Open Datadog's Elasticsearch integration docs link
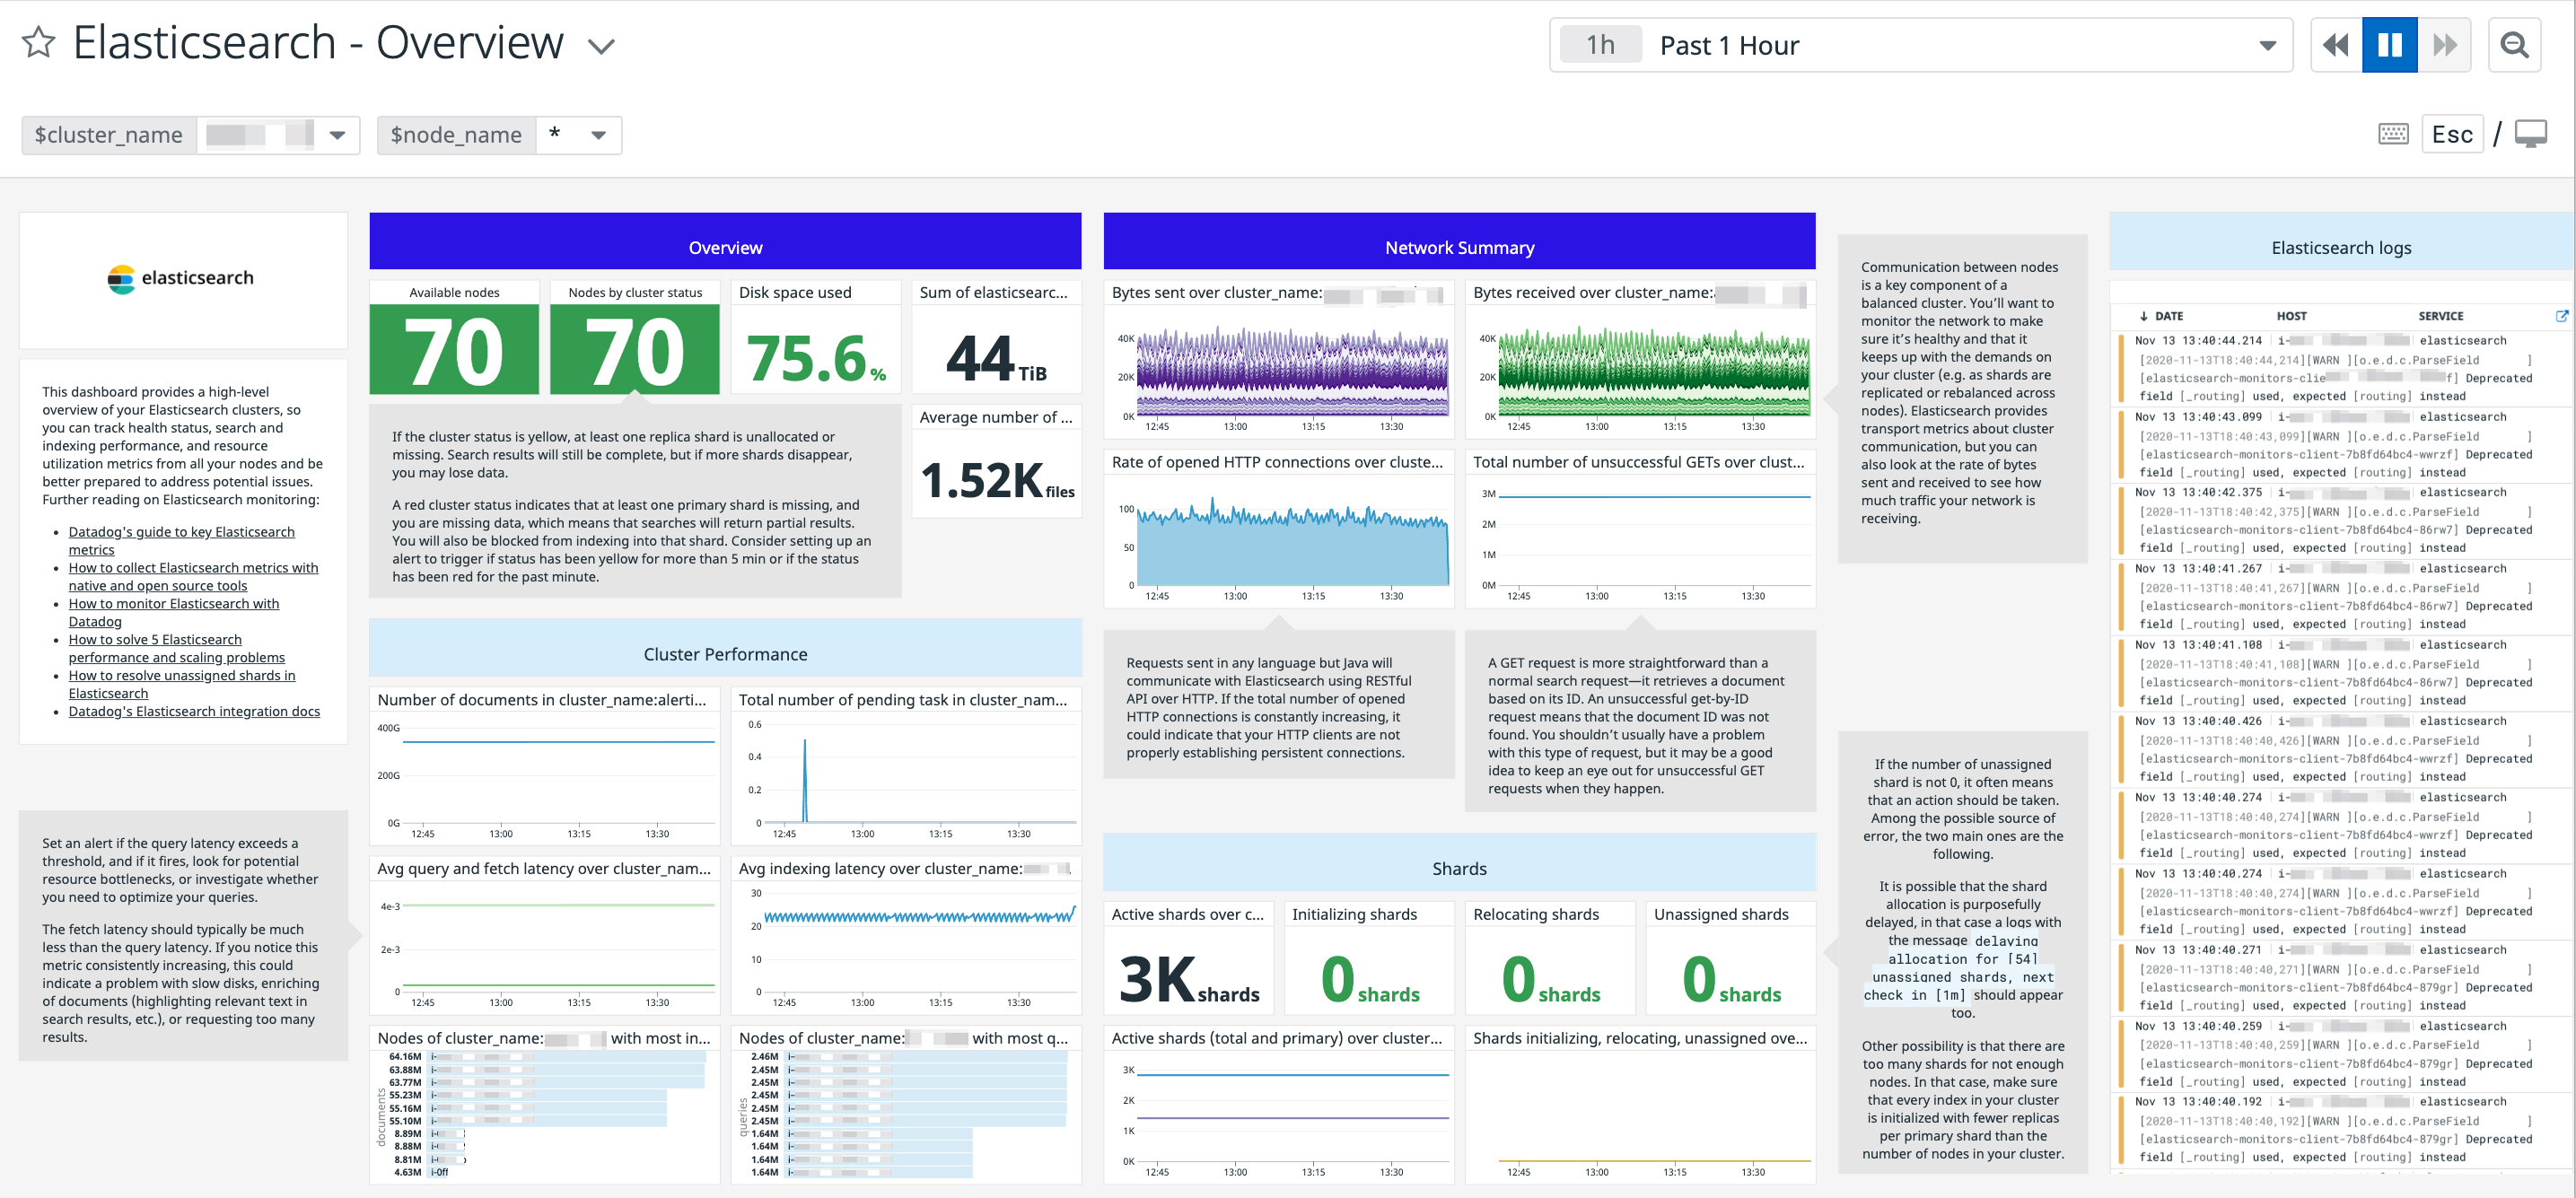 194,712
